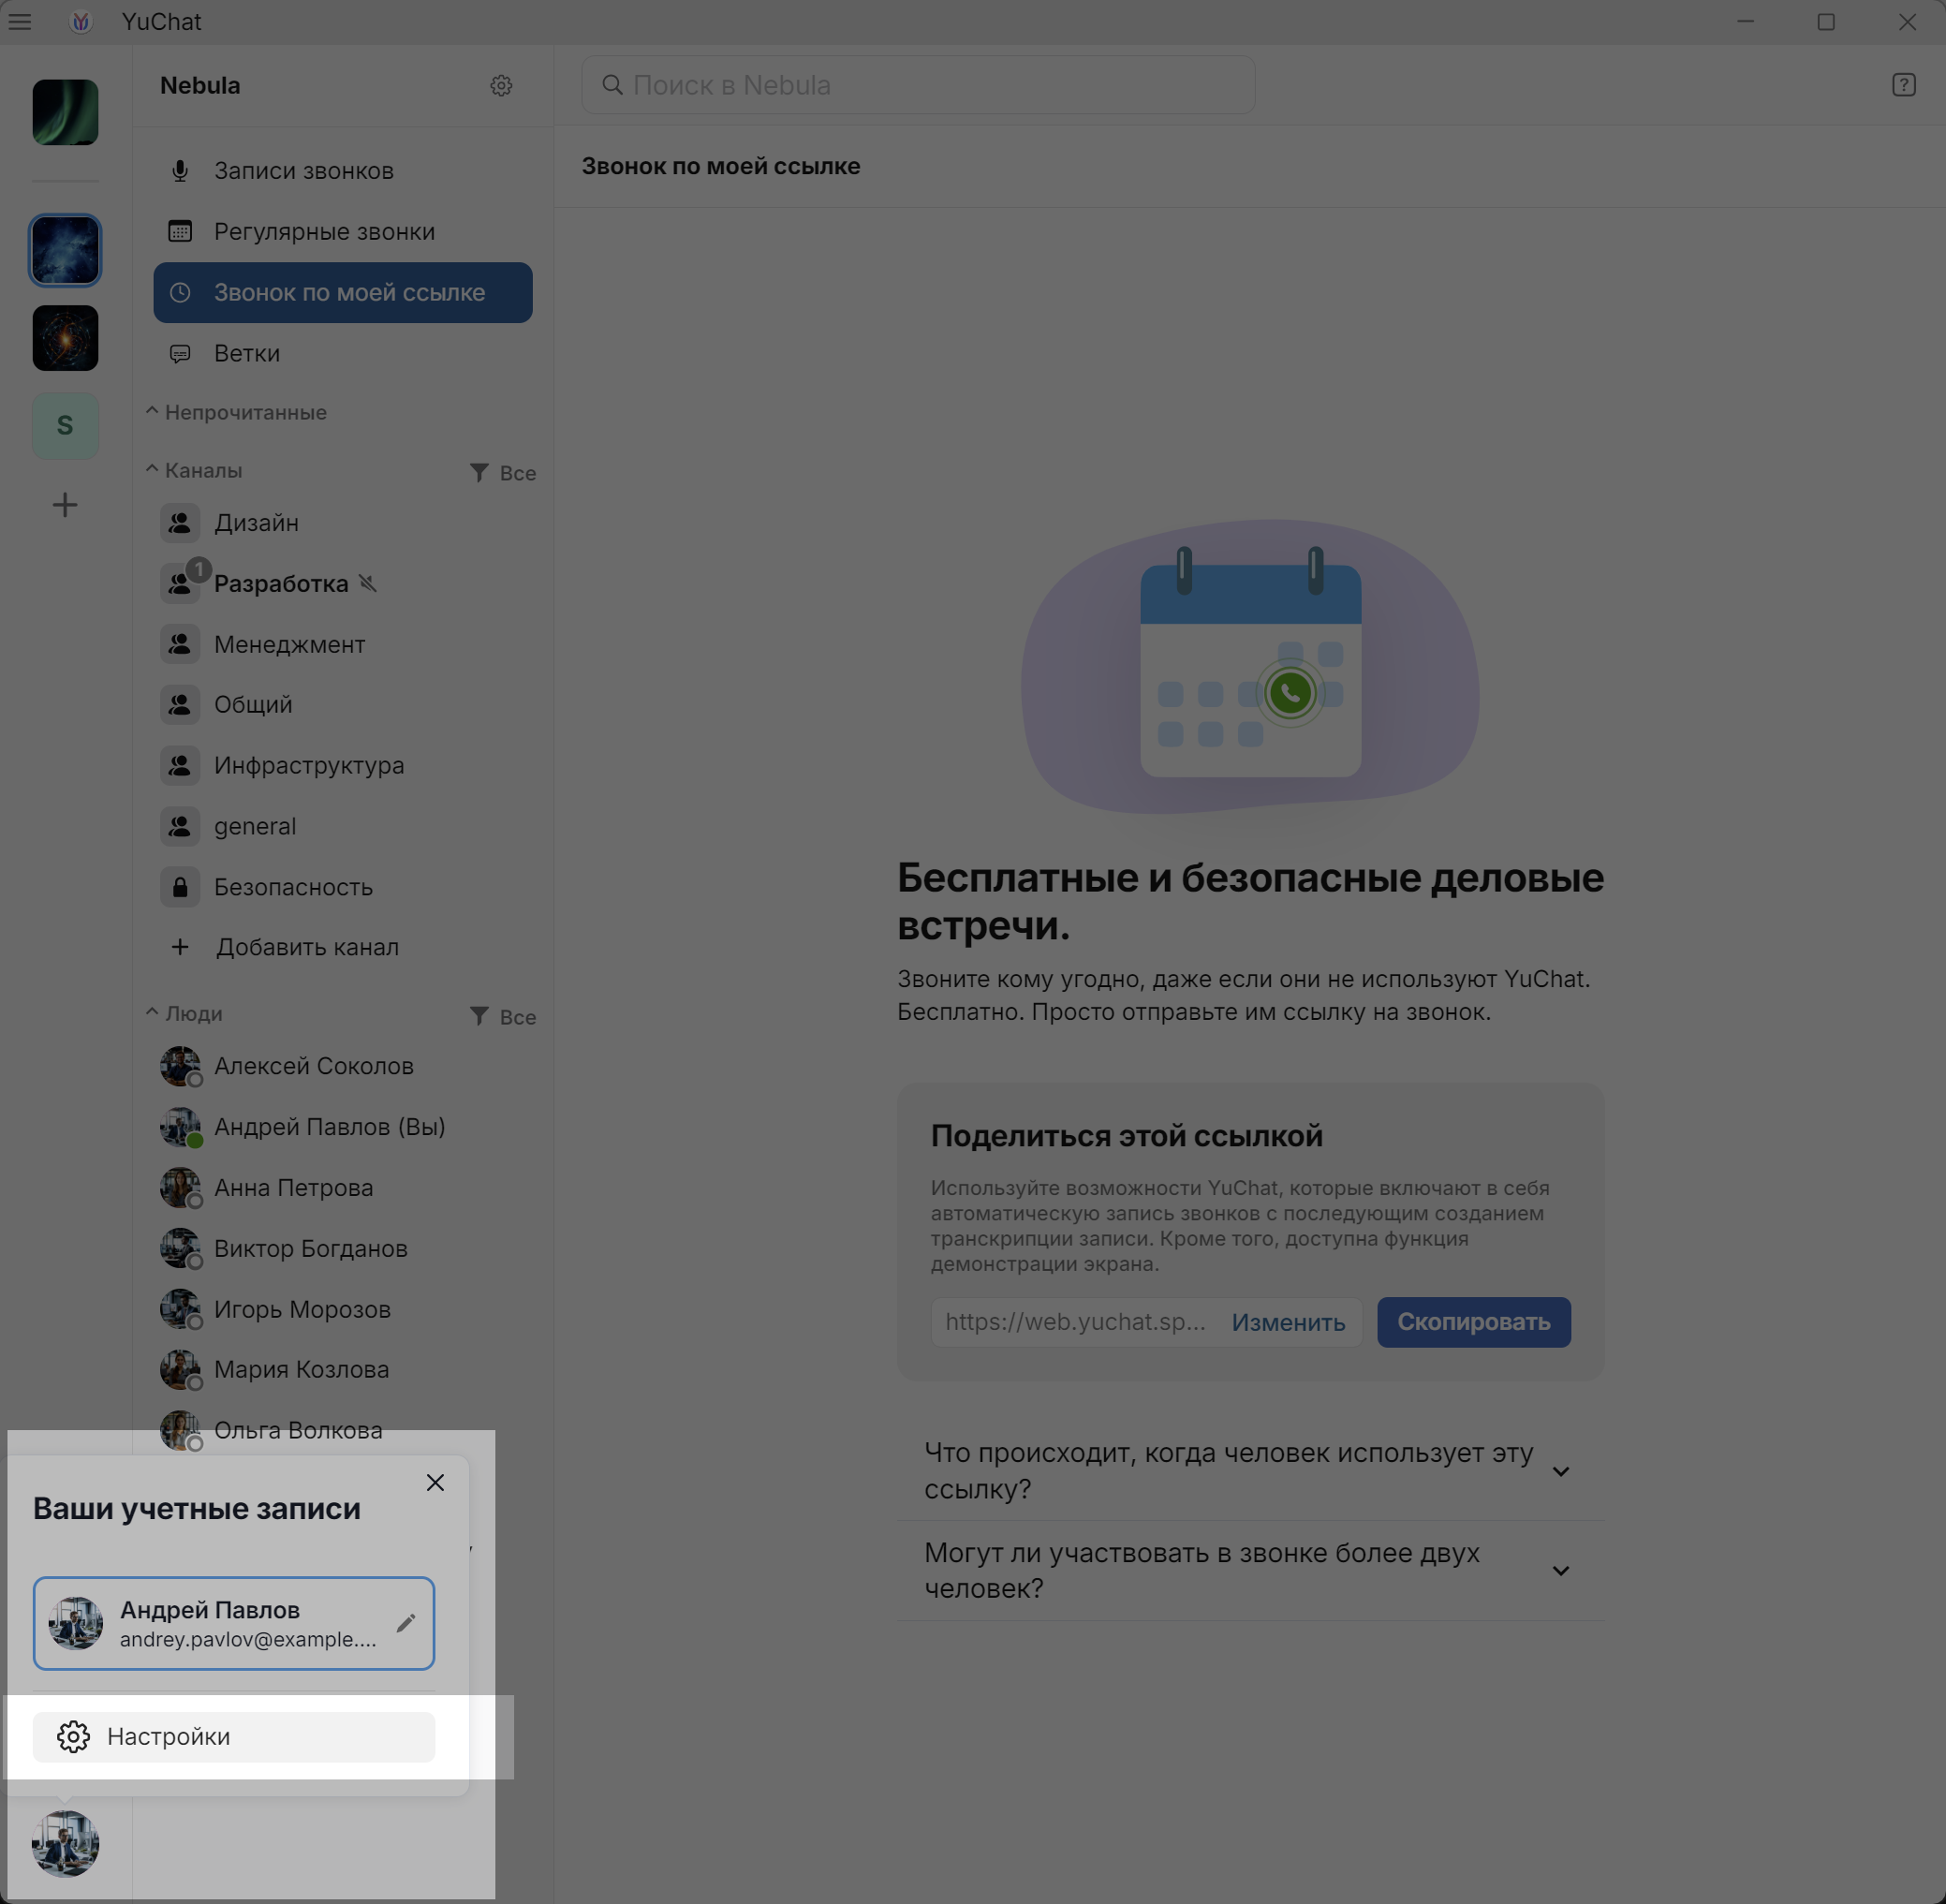The width and height of the screenshot is (1946, 1904).
Task: Close the Ваши учетные записи popup
Action: click(435, 1483)
